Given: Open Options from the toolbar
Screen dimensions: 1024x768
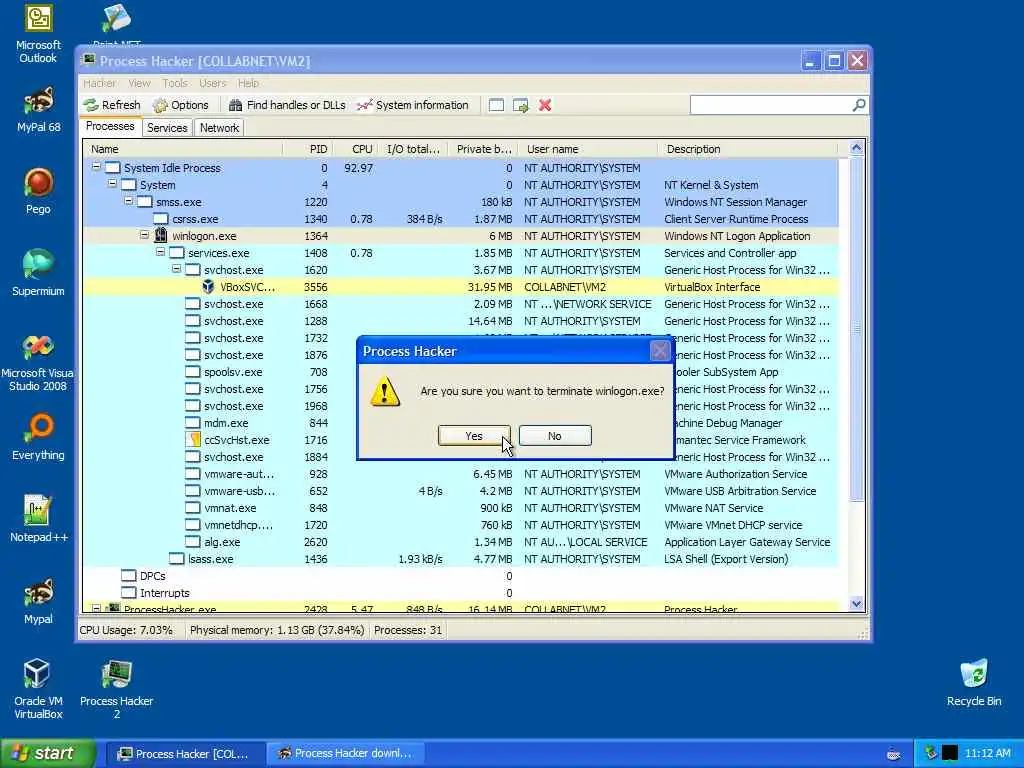Looking at the screenshot, I should (180, 105).
